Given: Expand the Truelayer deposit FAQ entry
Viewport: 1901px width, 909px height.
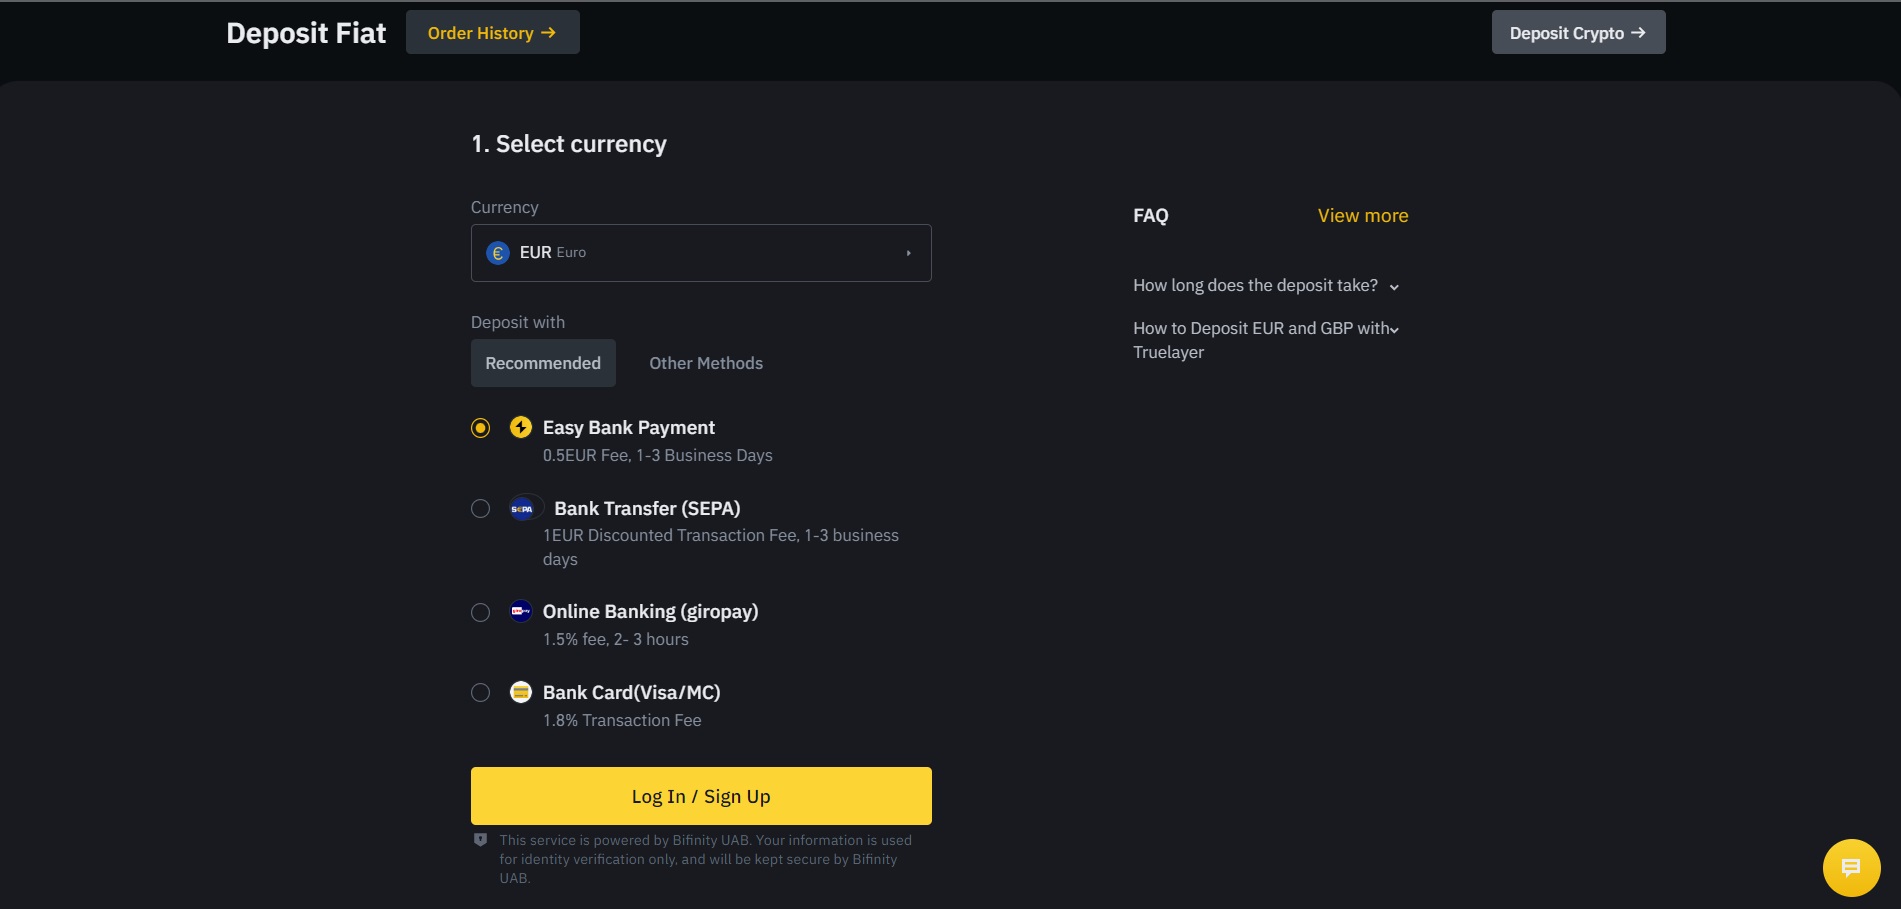Looking at the screenshot, I should [x=1266, y=340].
